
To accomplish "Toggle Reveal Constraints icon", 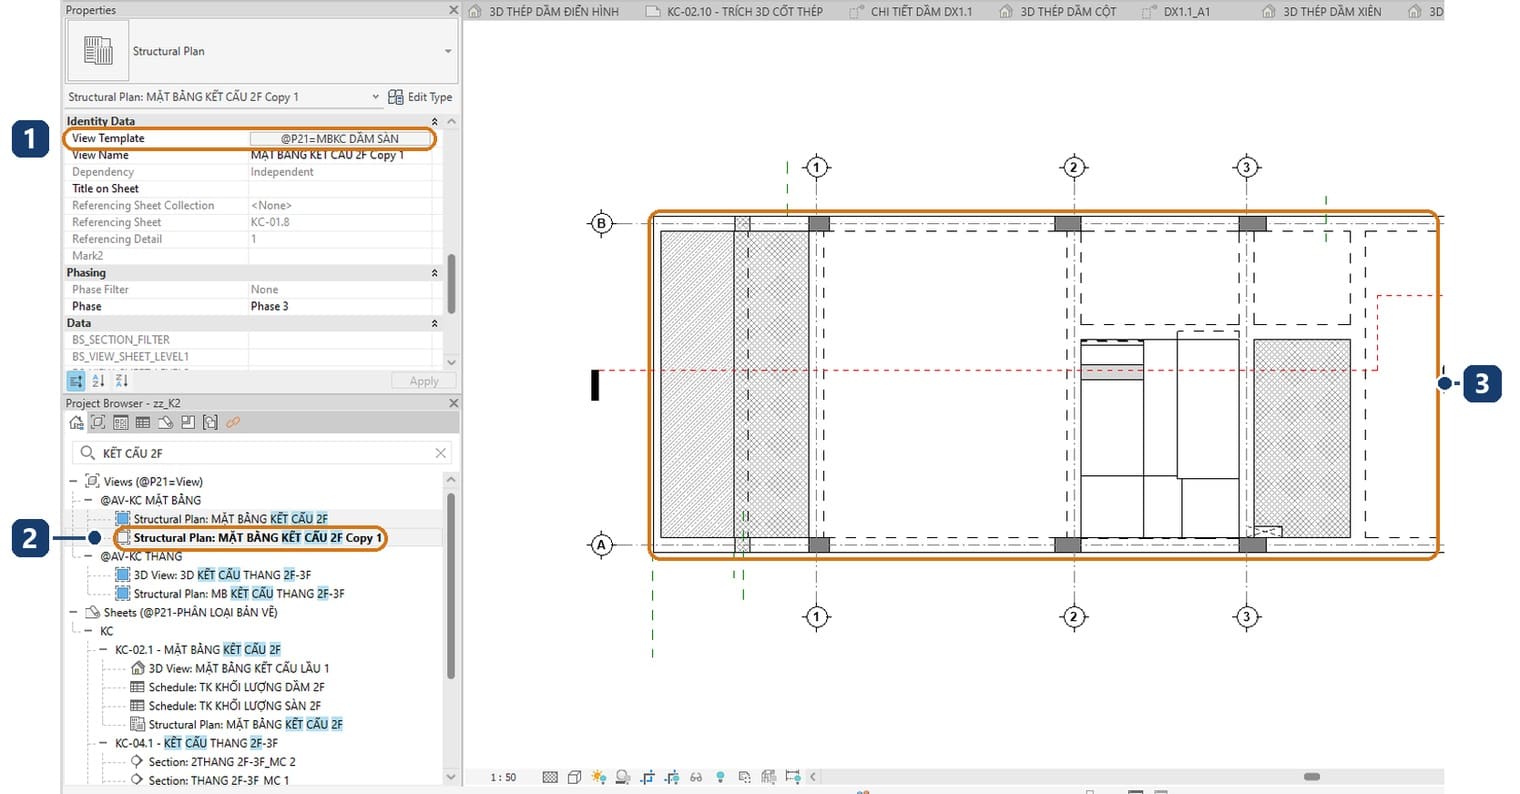I will 793,777.
